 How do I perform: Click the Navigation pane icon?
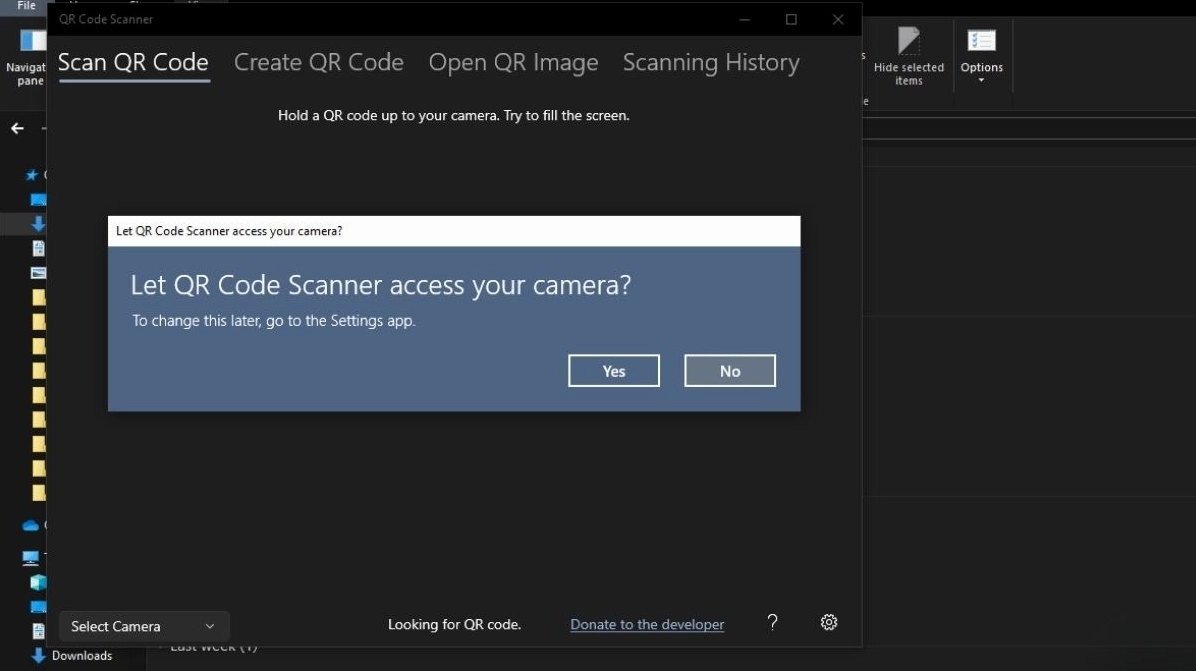32,42
